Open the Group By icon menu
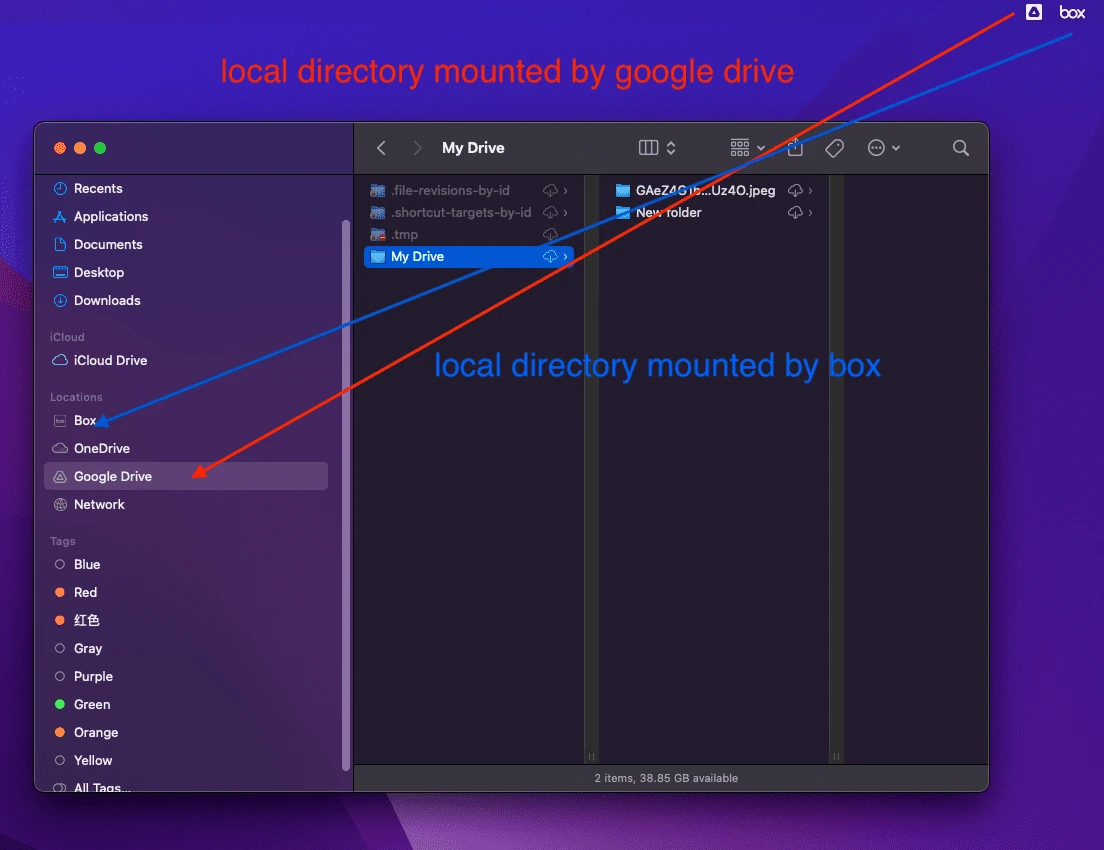Viewport: 1104px width, 850px height. click(747, 148)
